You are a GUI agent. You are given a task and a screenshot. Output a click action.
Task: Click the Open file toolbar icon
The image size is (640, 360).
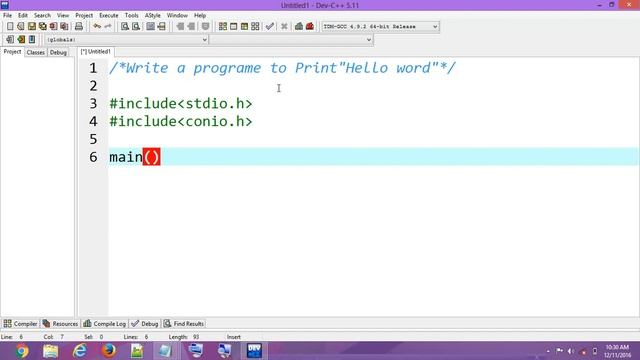(21, 27)
